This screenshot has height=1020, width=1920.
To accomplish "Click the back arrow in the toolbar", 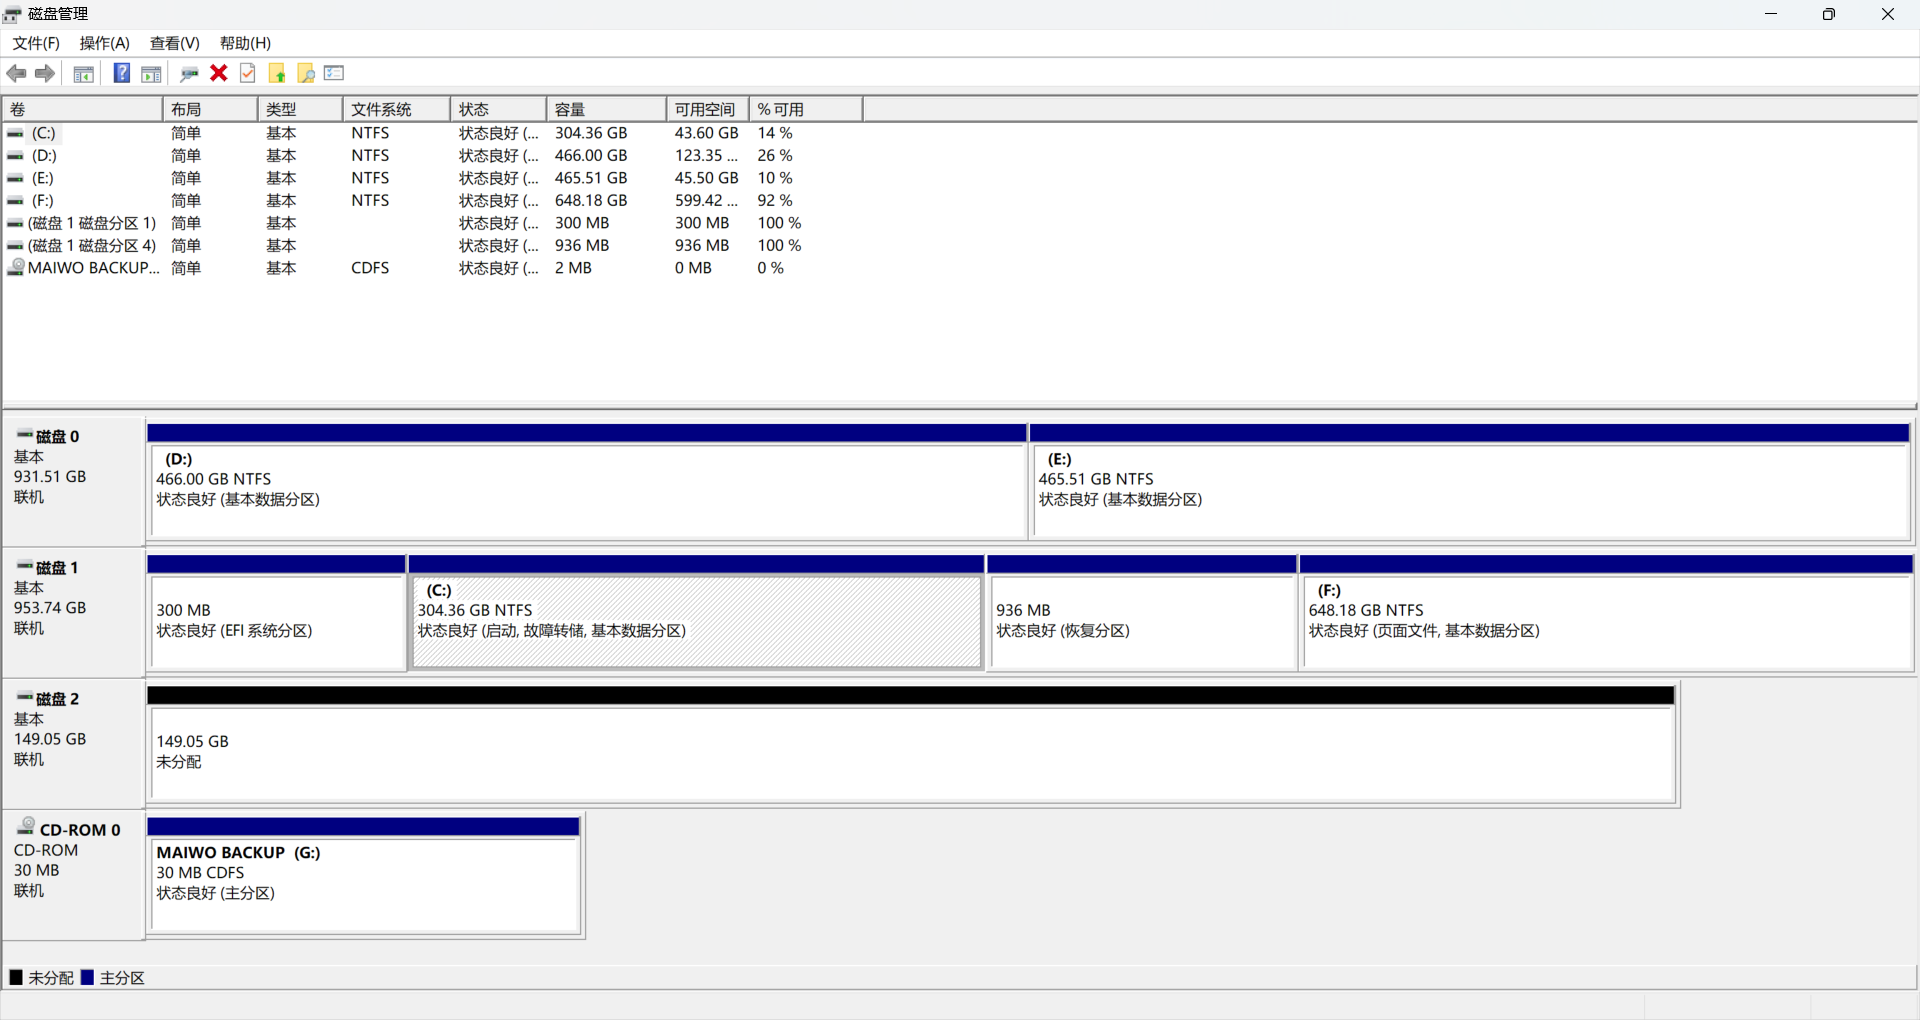I will coord(17,73).
